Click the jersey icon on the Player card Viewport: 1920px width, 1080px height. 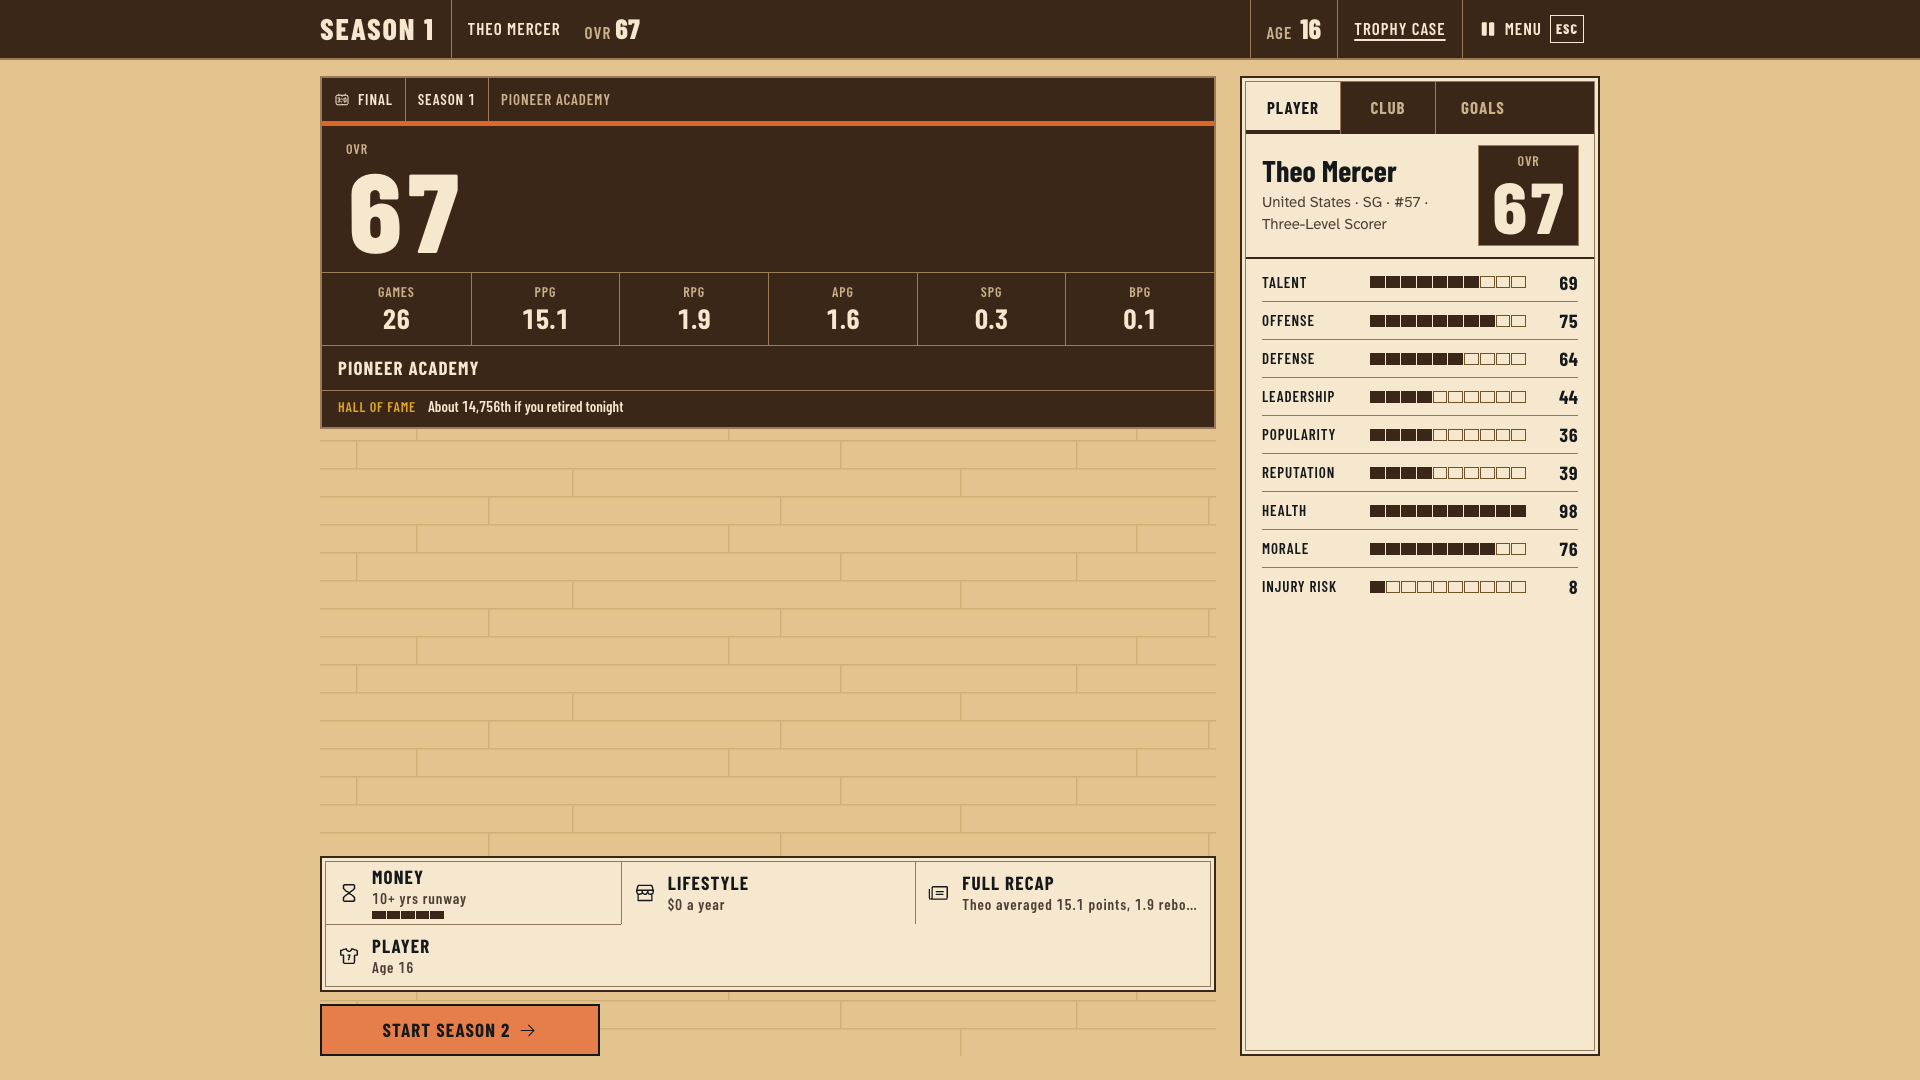coord(349,956)
